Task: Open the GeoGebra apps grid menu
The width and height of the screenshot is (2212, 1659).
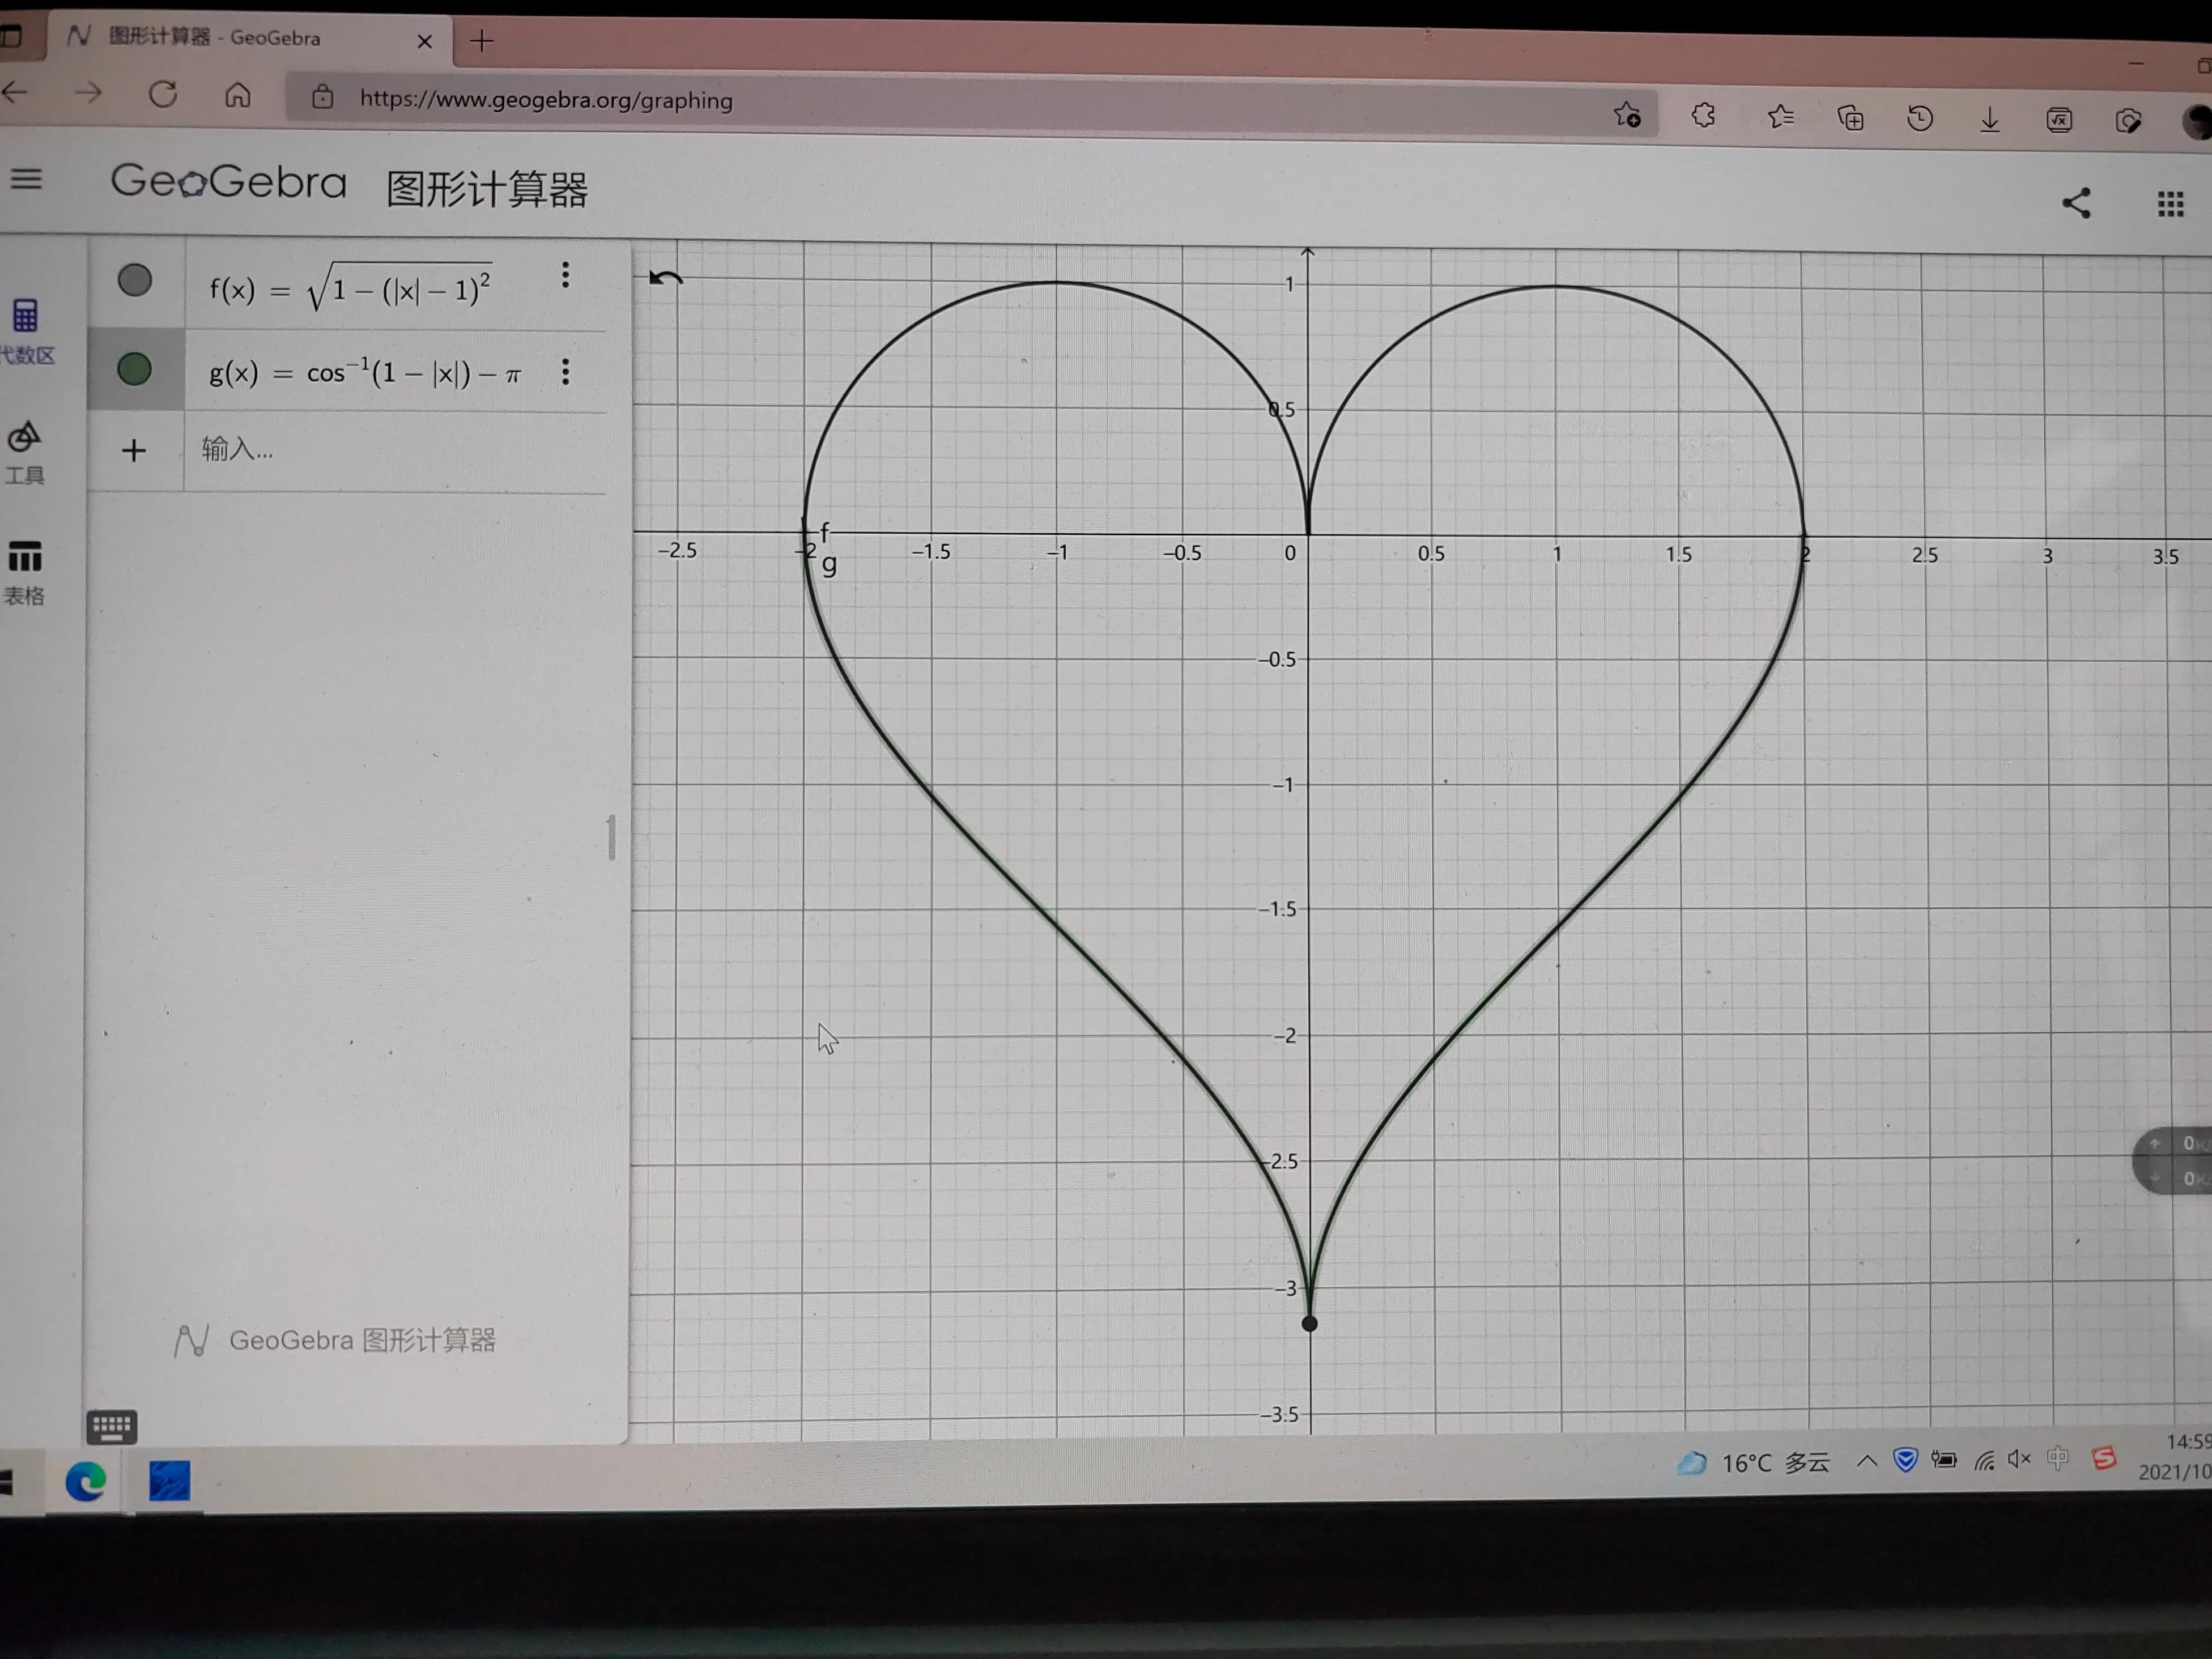Action: pyautogui.click(x=2170, y=205)
